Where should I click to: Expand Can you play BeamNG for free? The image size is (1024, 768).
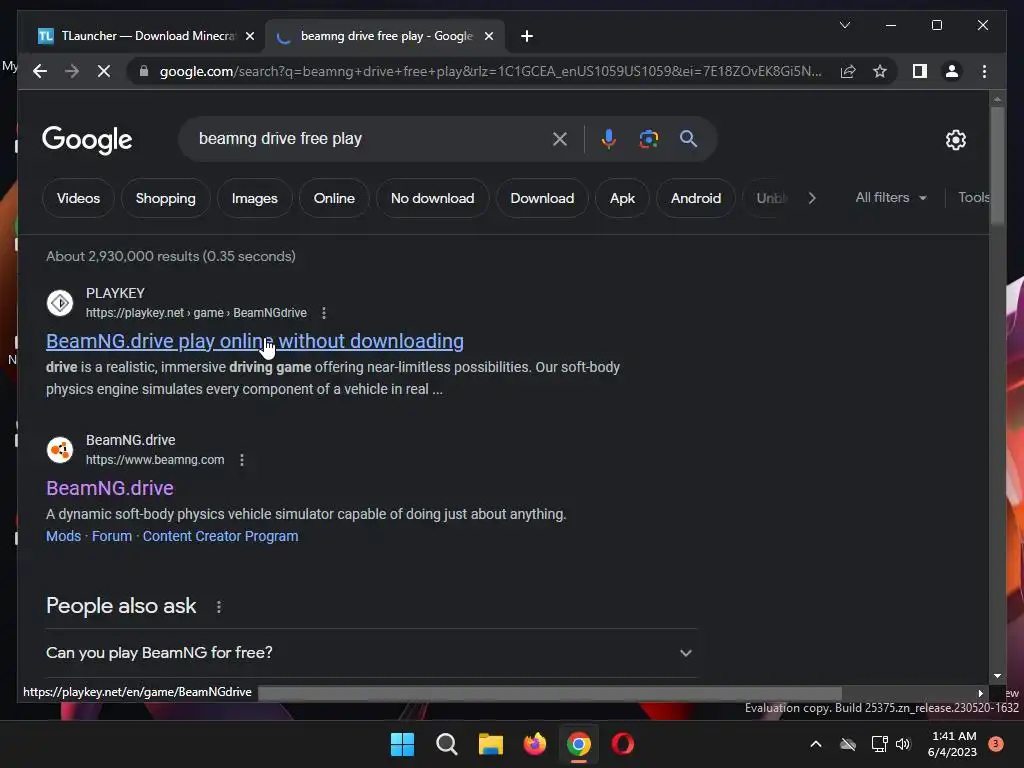tap(371, 653)
